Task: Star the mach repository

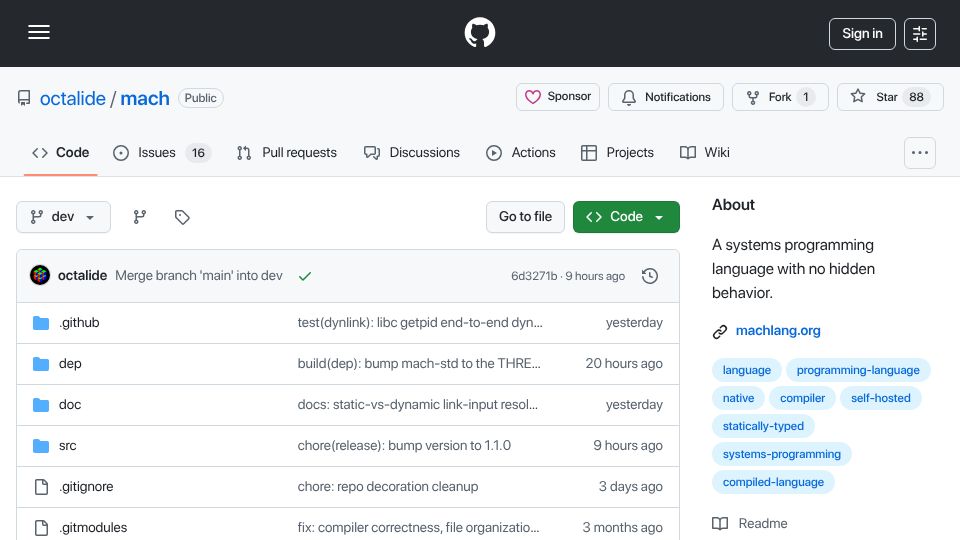Action: [890, 97]
